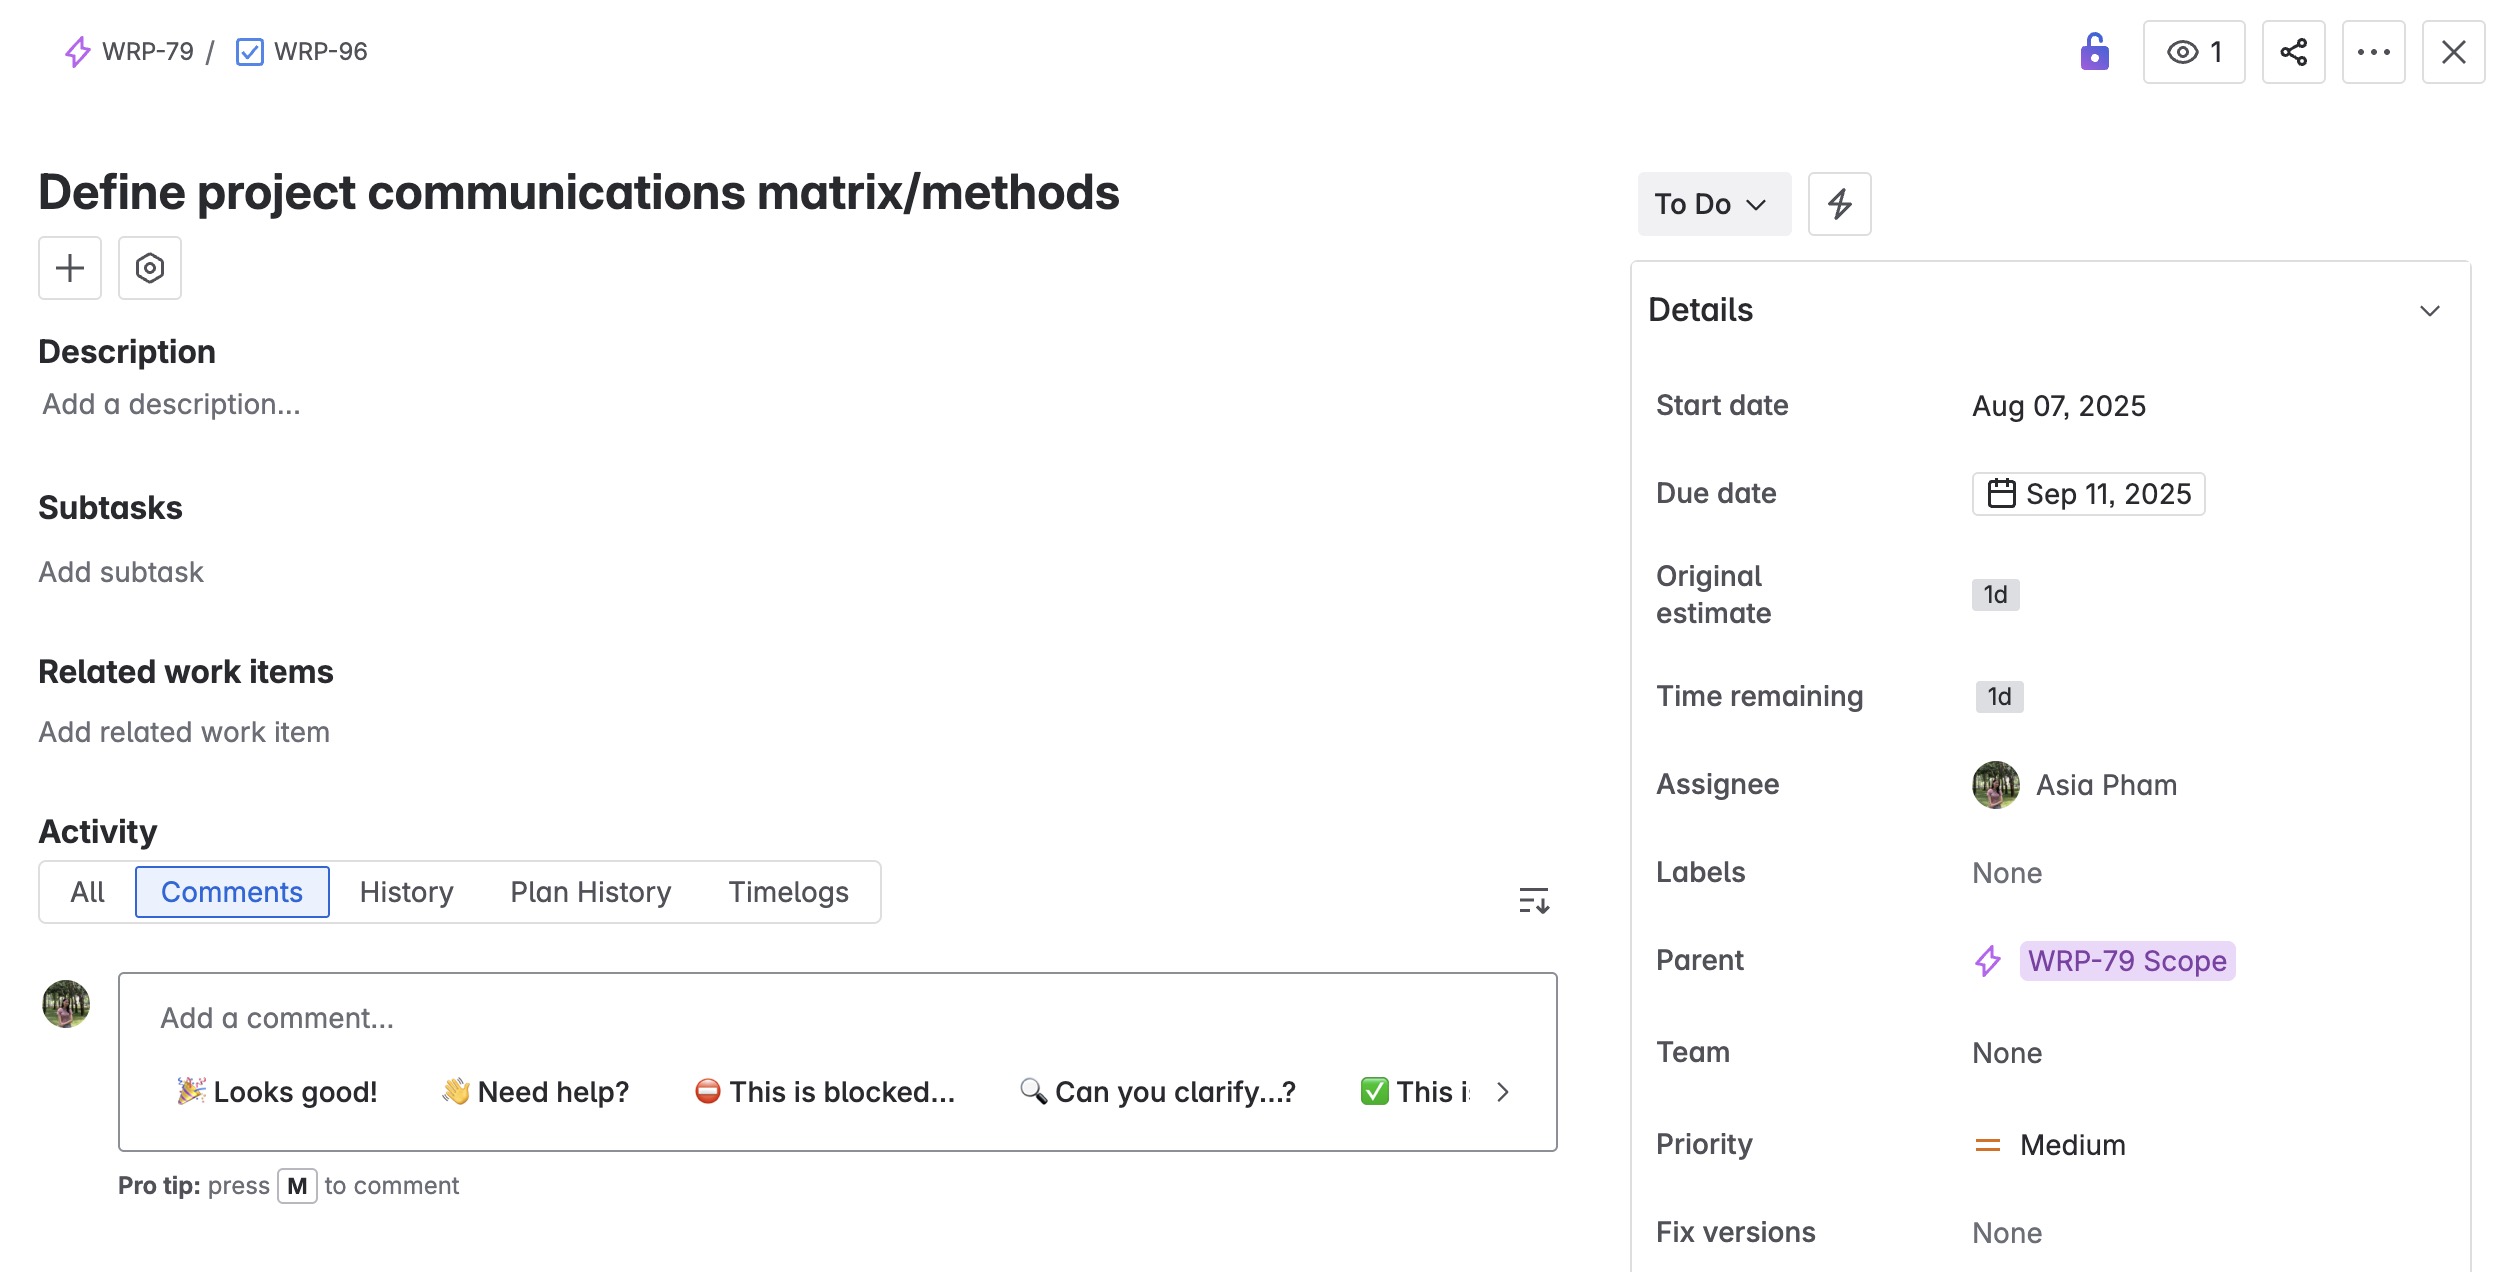Click the hexagon apps icon under title
Viewport: 2512px width, 1272px height.
(150, 268)
